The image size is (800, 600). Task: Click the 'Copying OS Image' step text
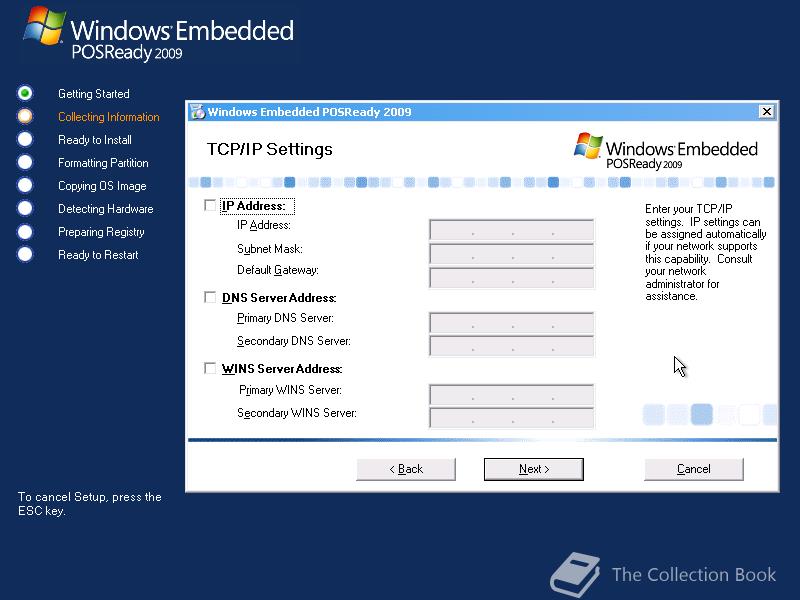click(102, 186)
